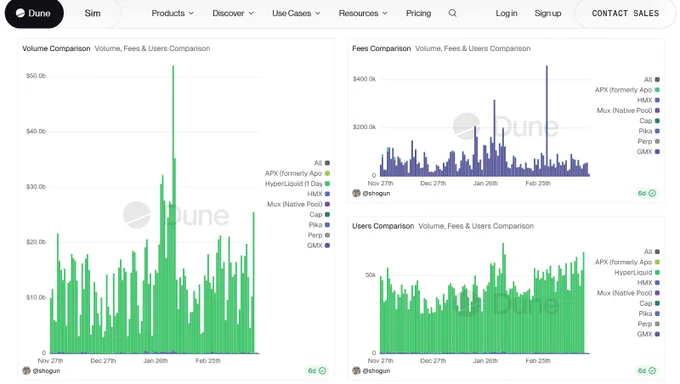Open the search magnifier icon

[x=452, y=13]
